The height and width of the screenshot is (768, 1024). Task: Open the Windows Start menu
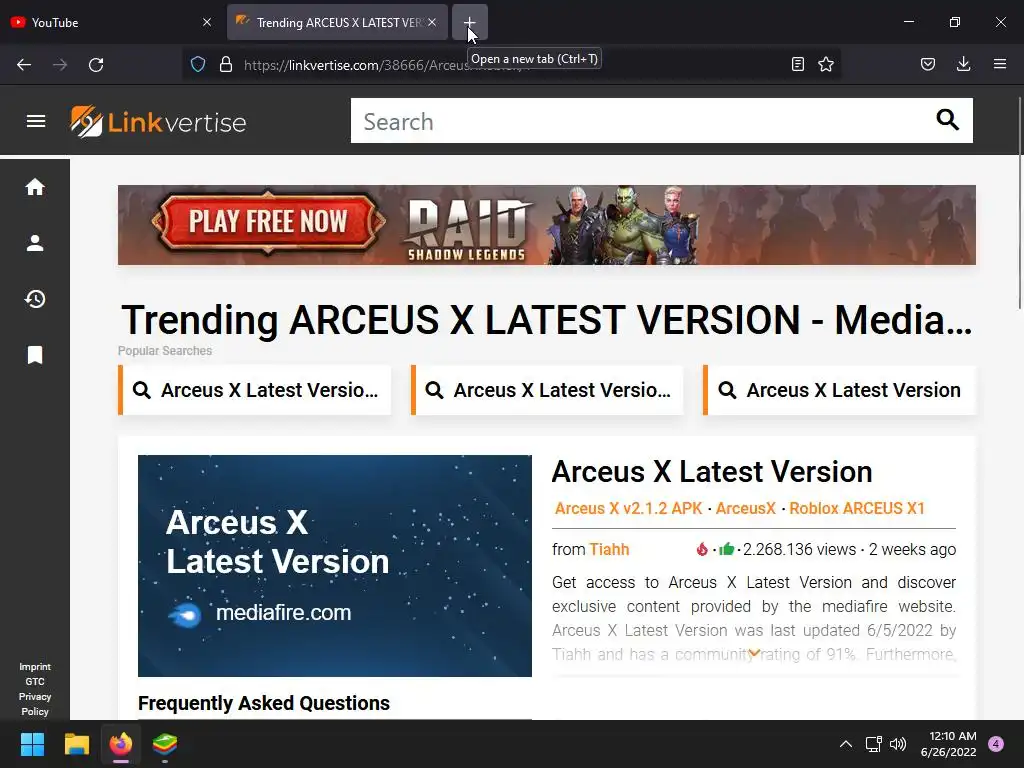32,744
